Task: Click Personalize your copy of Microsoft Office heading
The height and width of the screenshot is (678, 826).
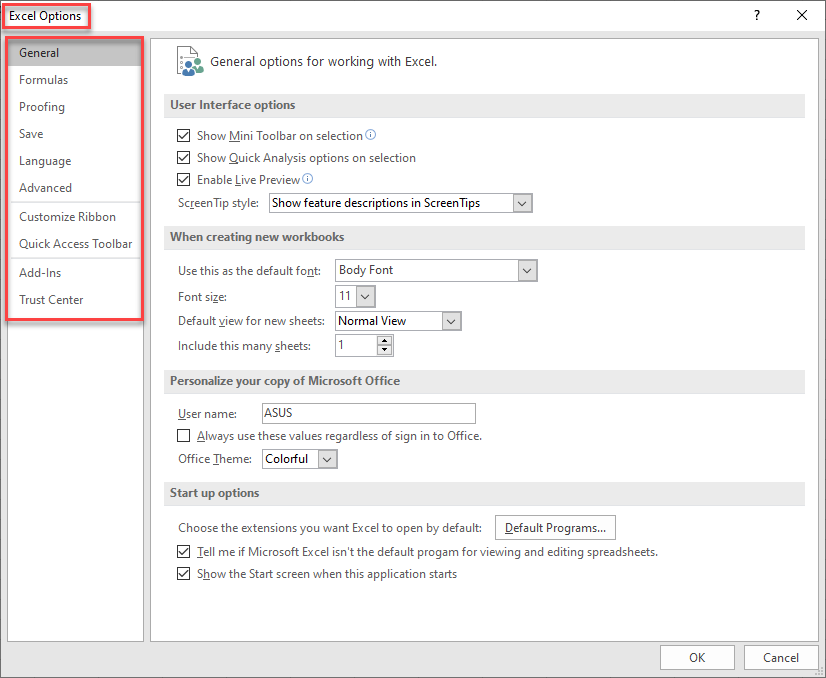Action: [285, 381]
